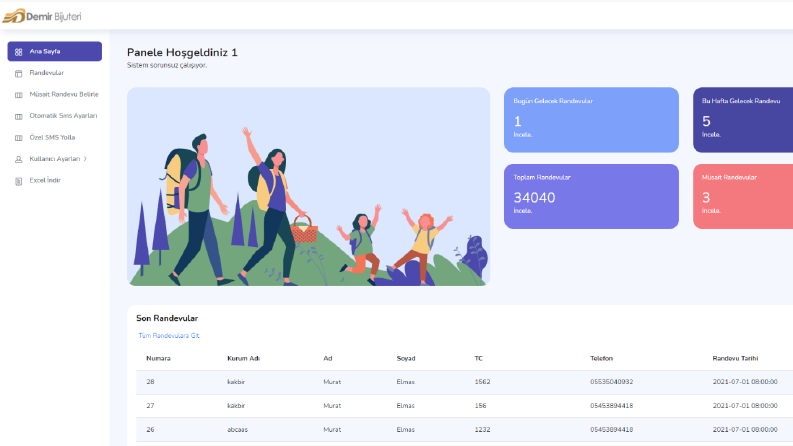Screen dimensions: 793x446
Task: Click the number 3 in Müsait Randevular card
Action: [706, 198]
